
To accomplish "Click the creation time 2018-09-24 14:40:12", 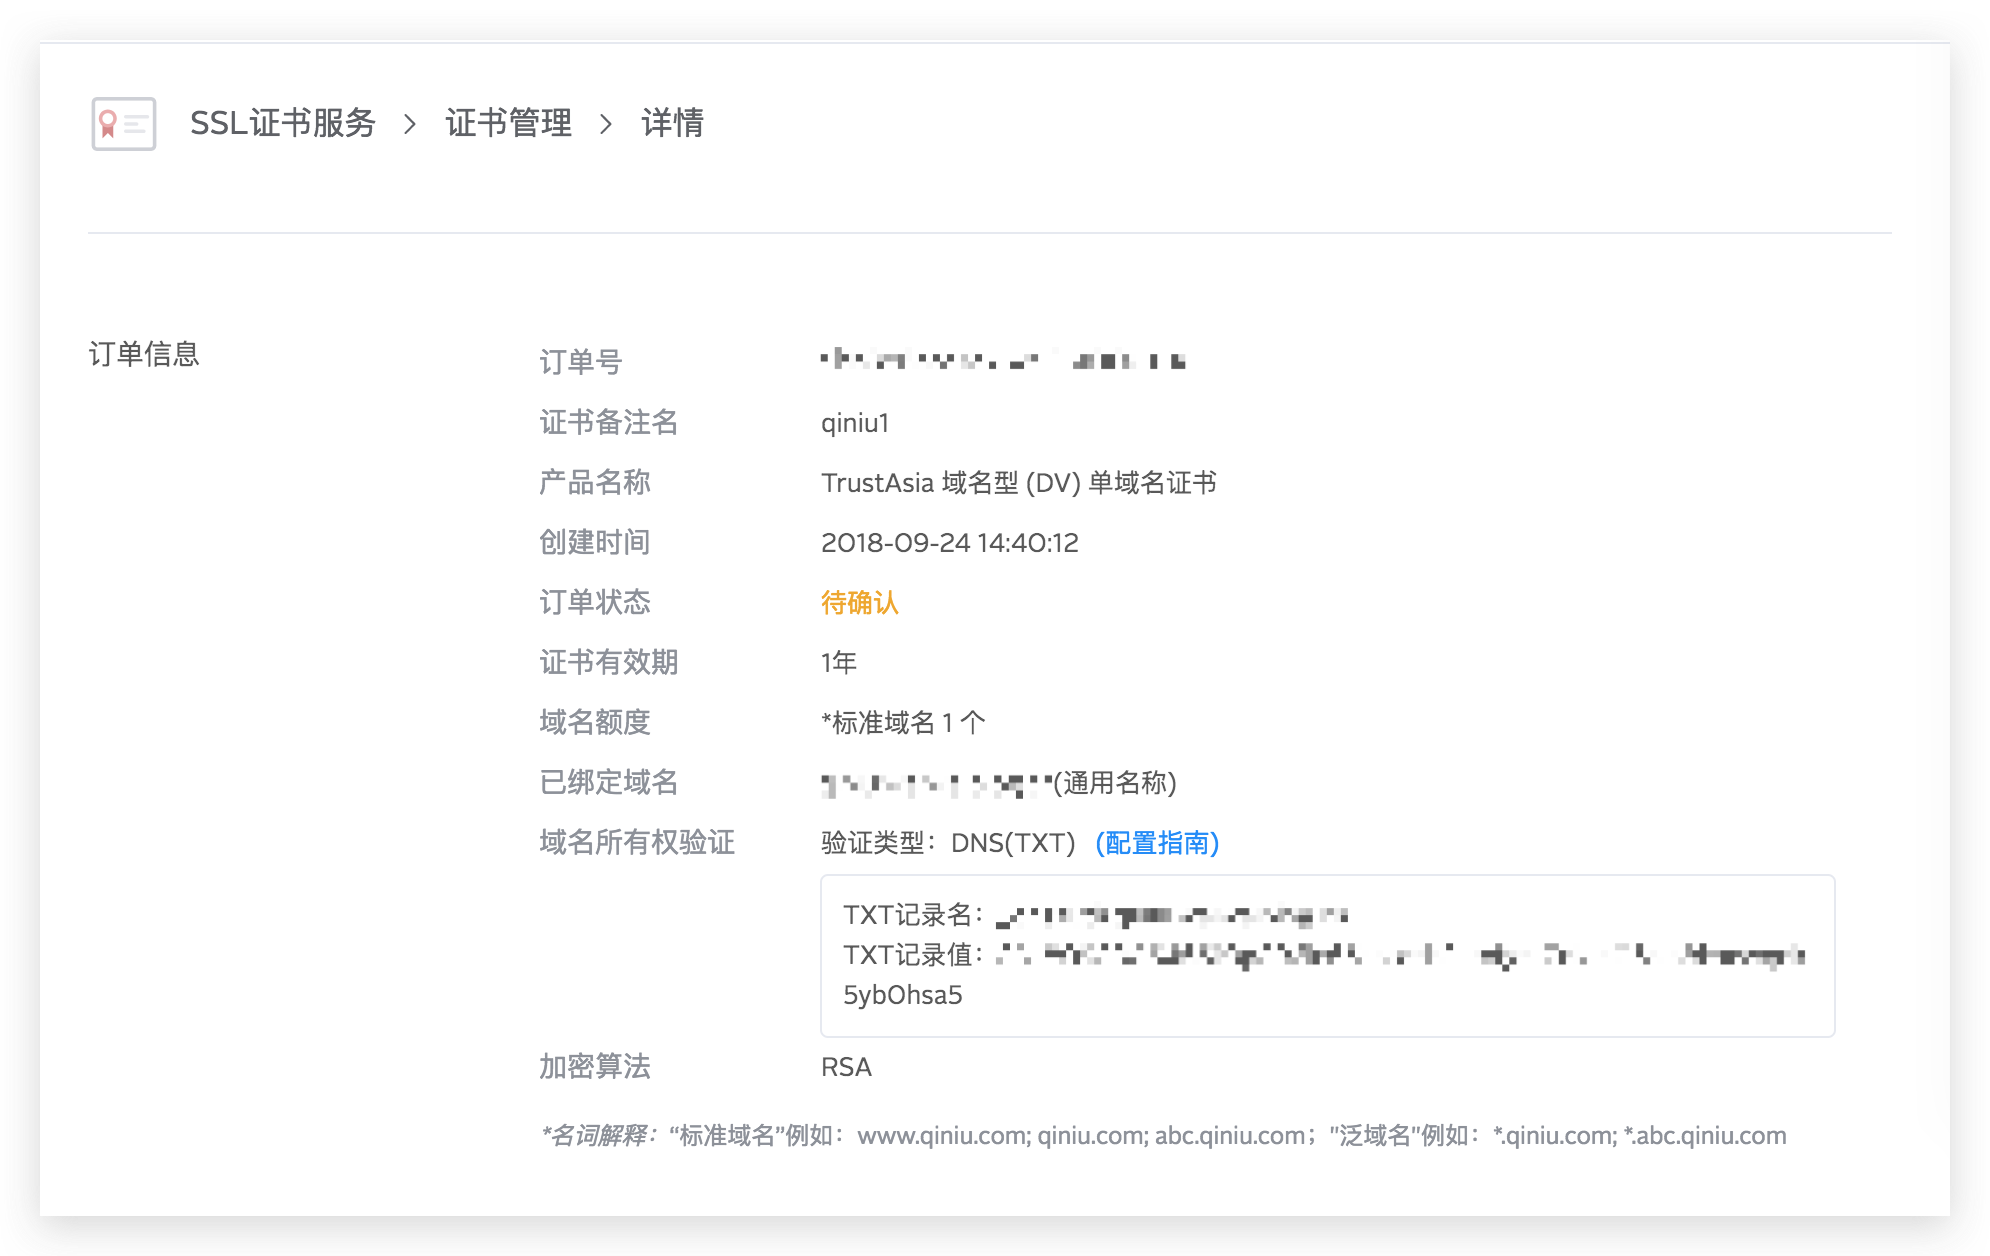I will (x=949, y=543).
